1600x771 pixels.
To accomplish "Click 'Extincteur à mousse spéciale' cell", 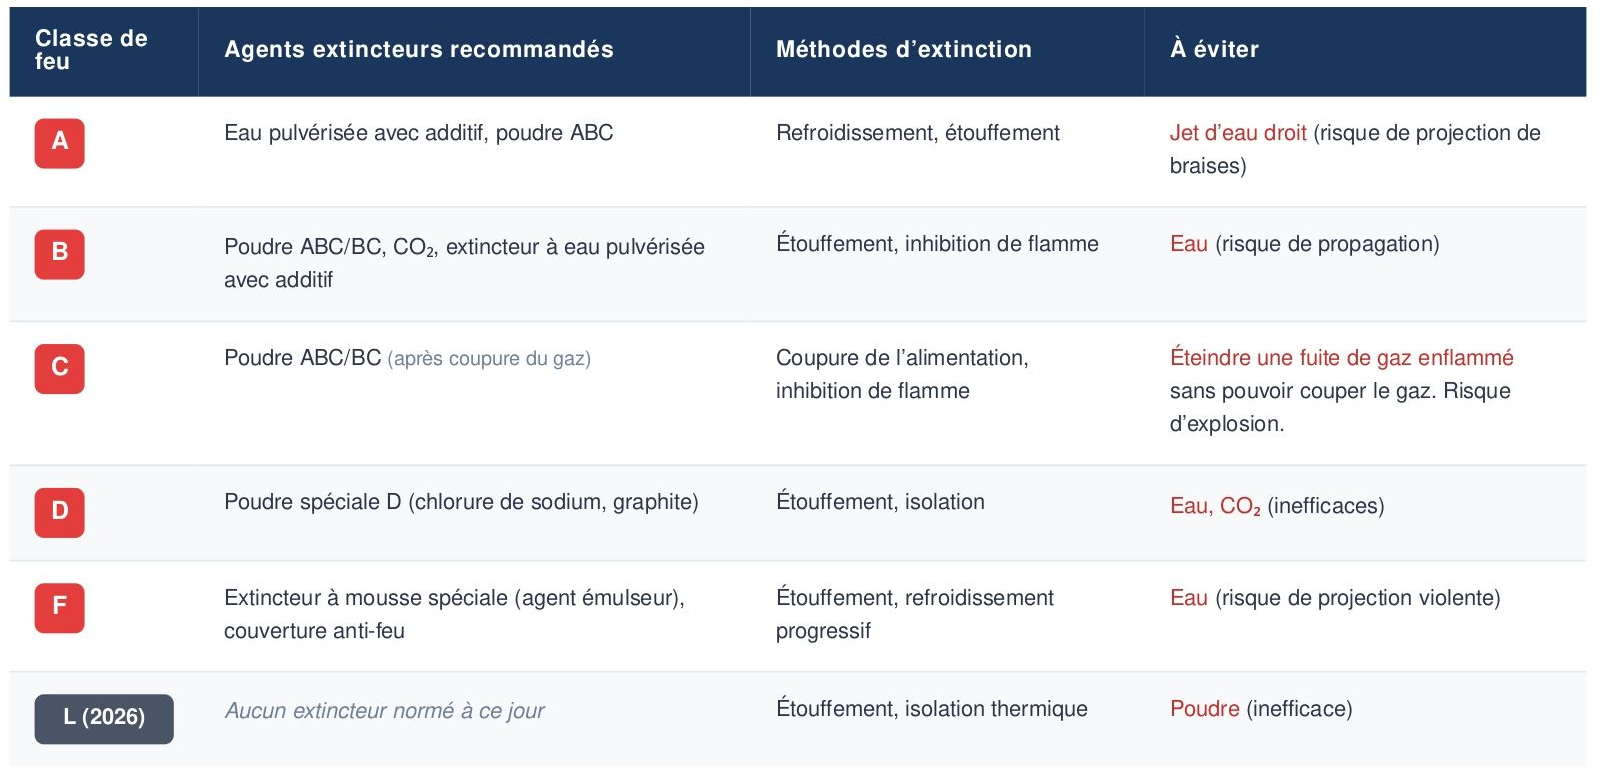I will [x=454, y=614].
